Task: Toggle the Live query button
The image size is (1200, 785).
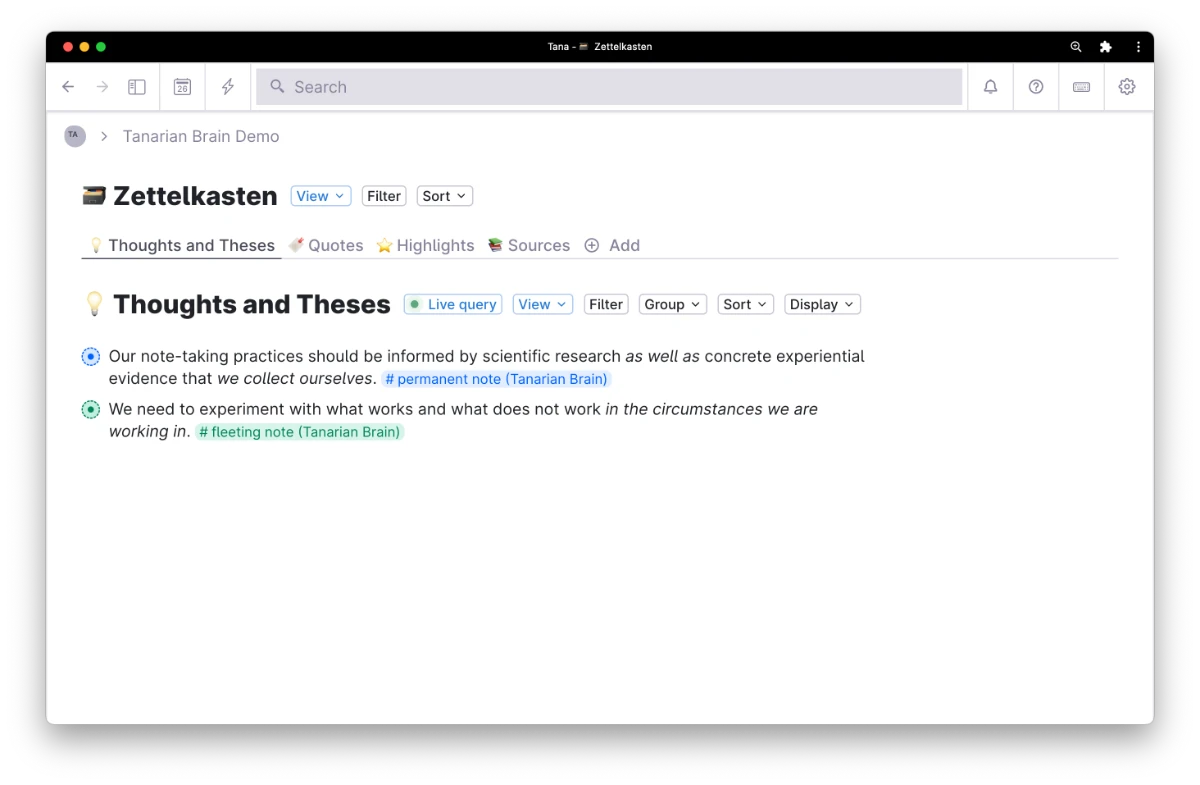Action: click(x=453, y=304)
